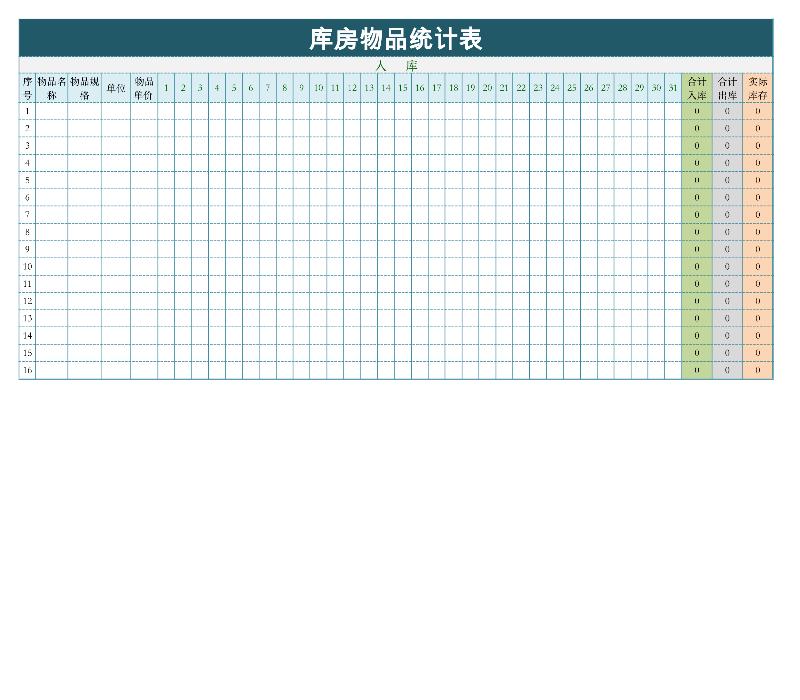Click the 实际库存 value in row 16
800x700 pixels.
click(x=758, y=370)
